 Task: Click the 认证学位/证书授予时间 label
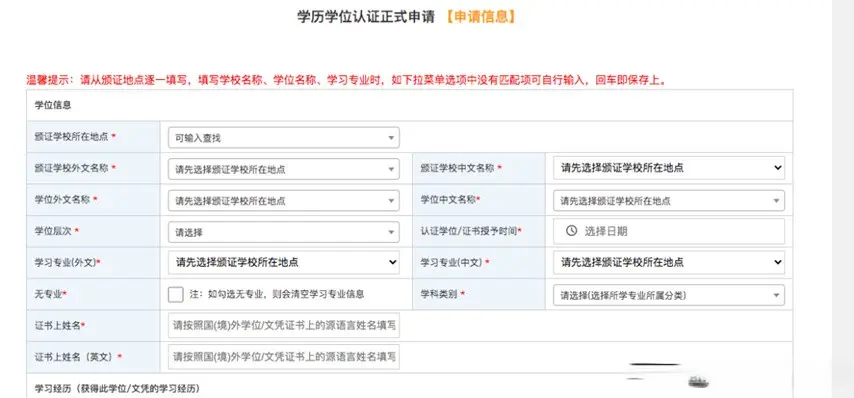click(471, 231)
